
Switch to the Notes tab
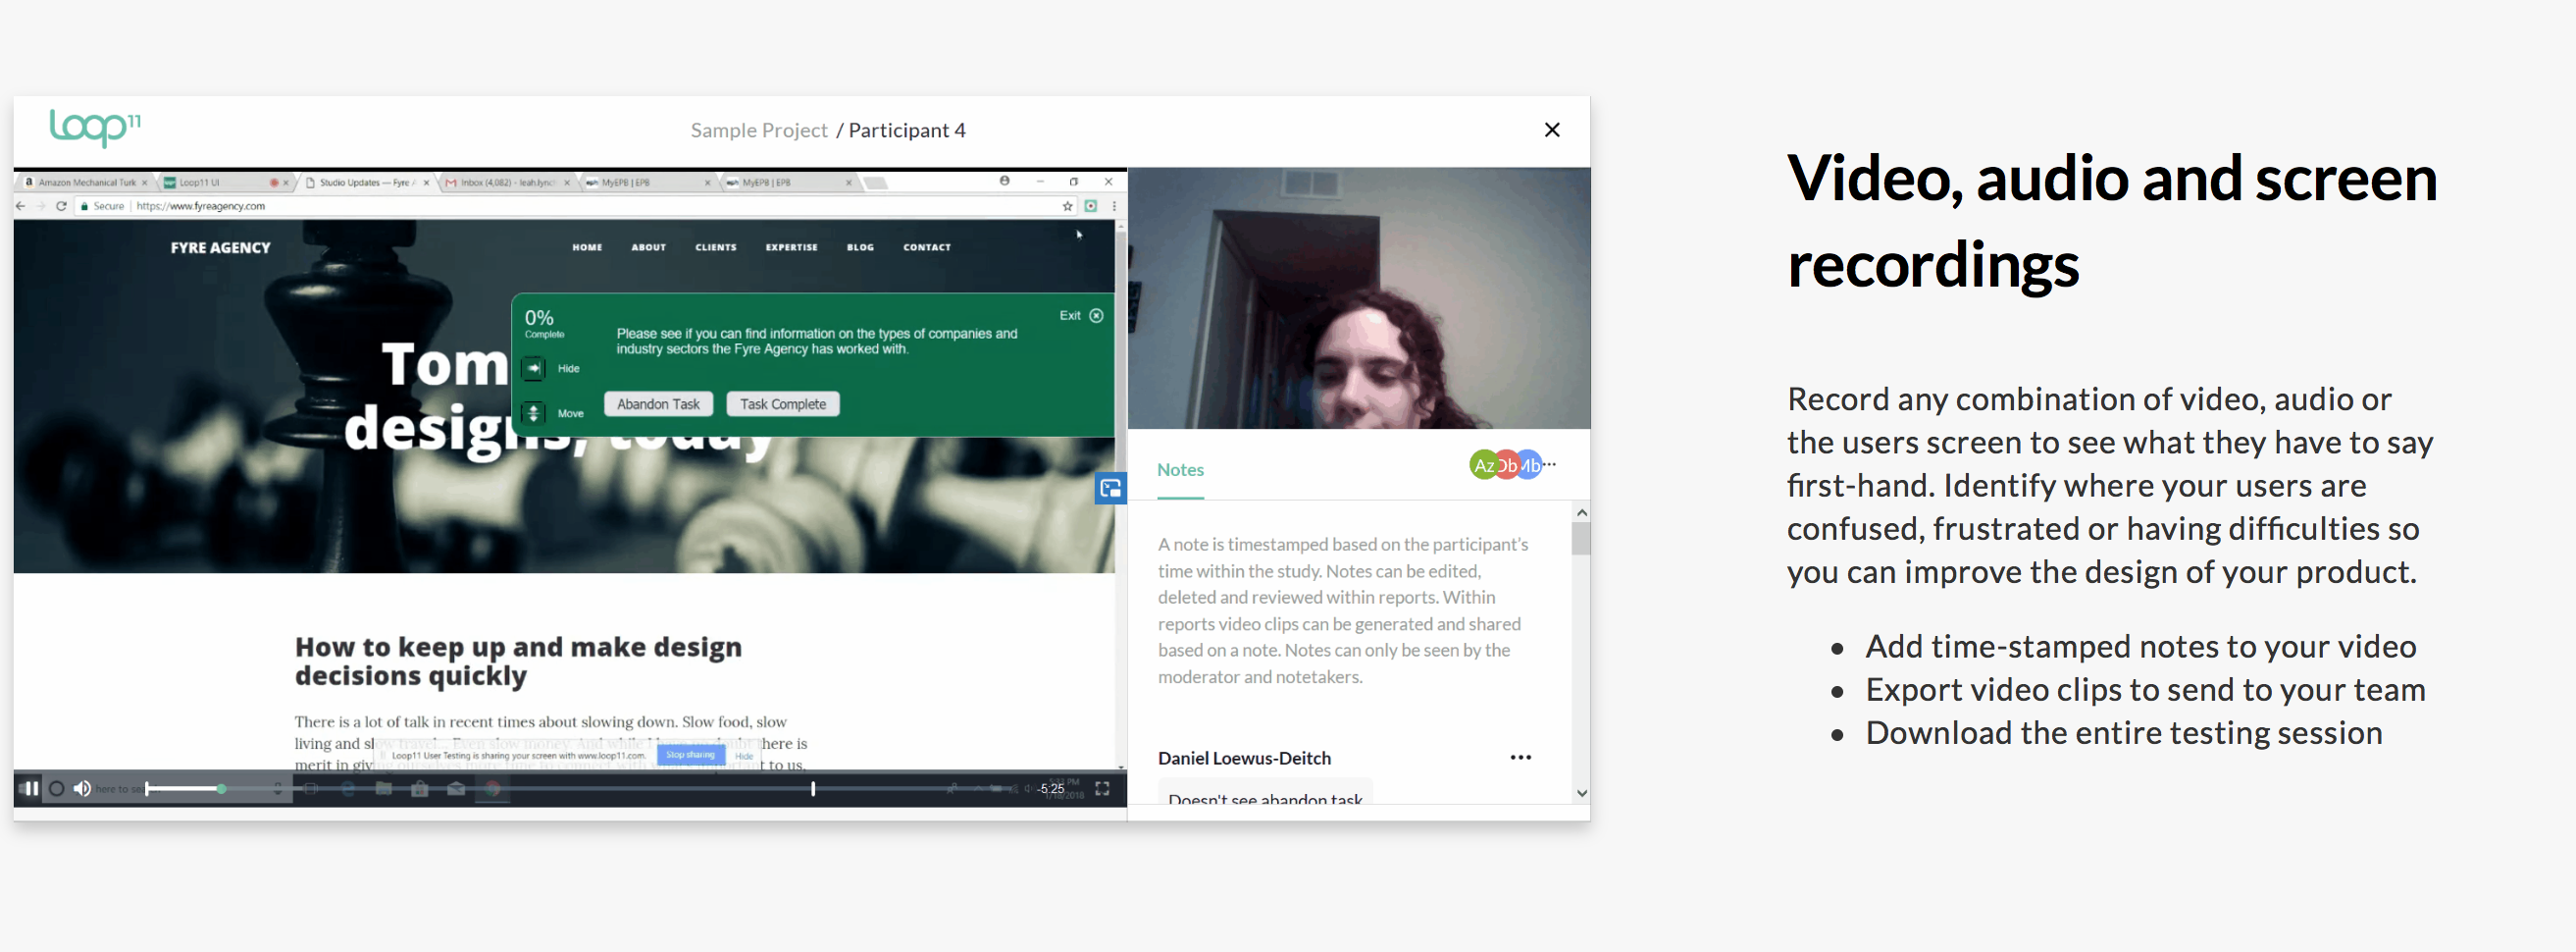point(1180,470)
